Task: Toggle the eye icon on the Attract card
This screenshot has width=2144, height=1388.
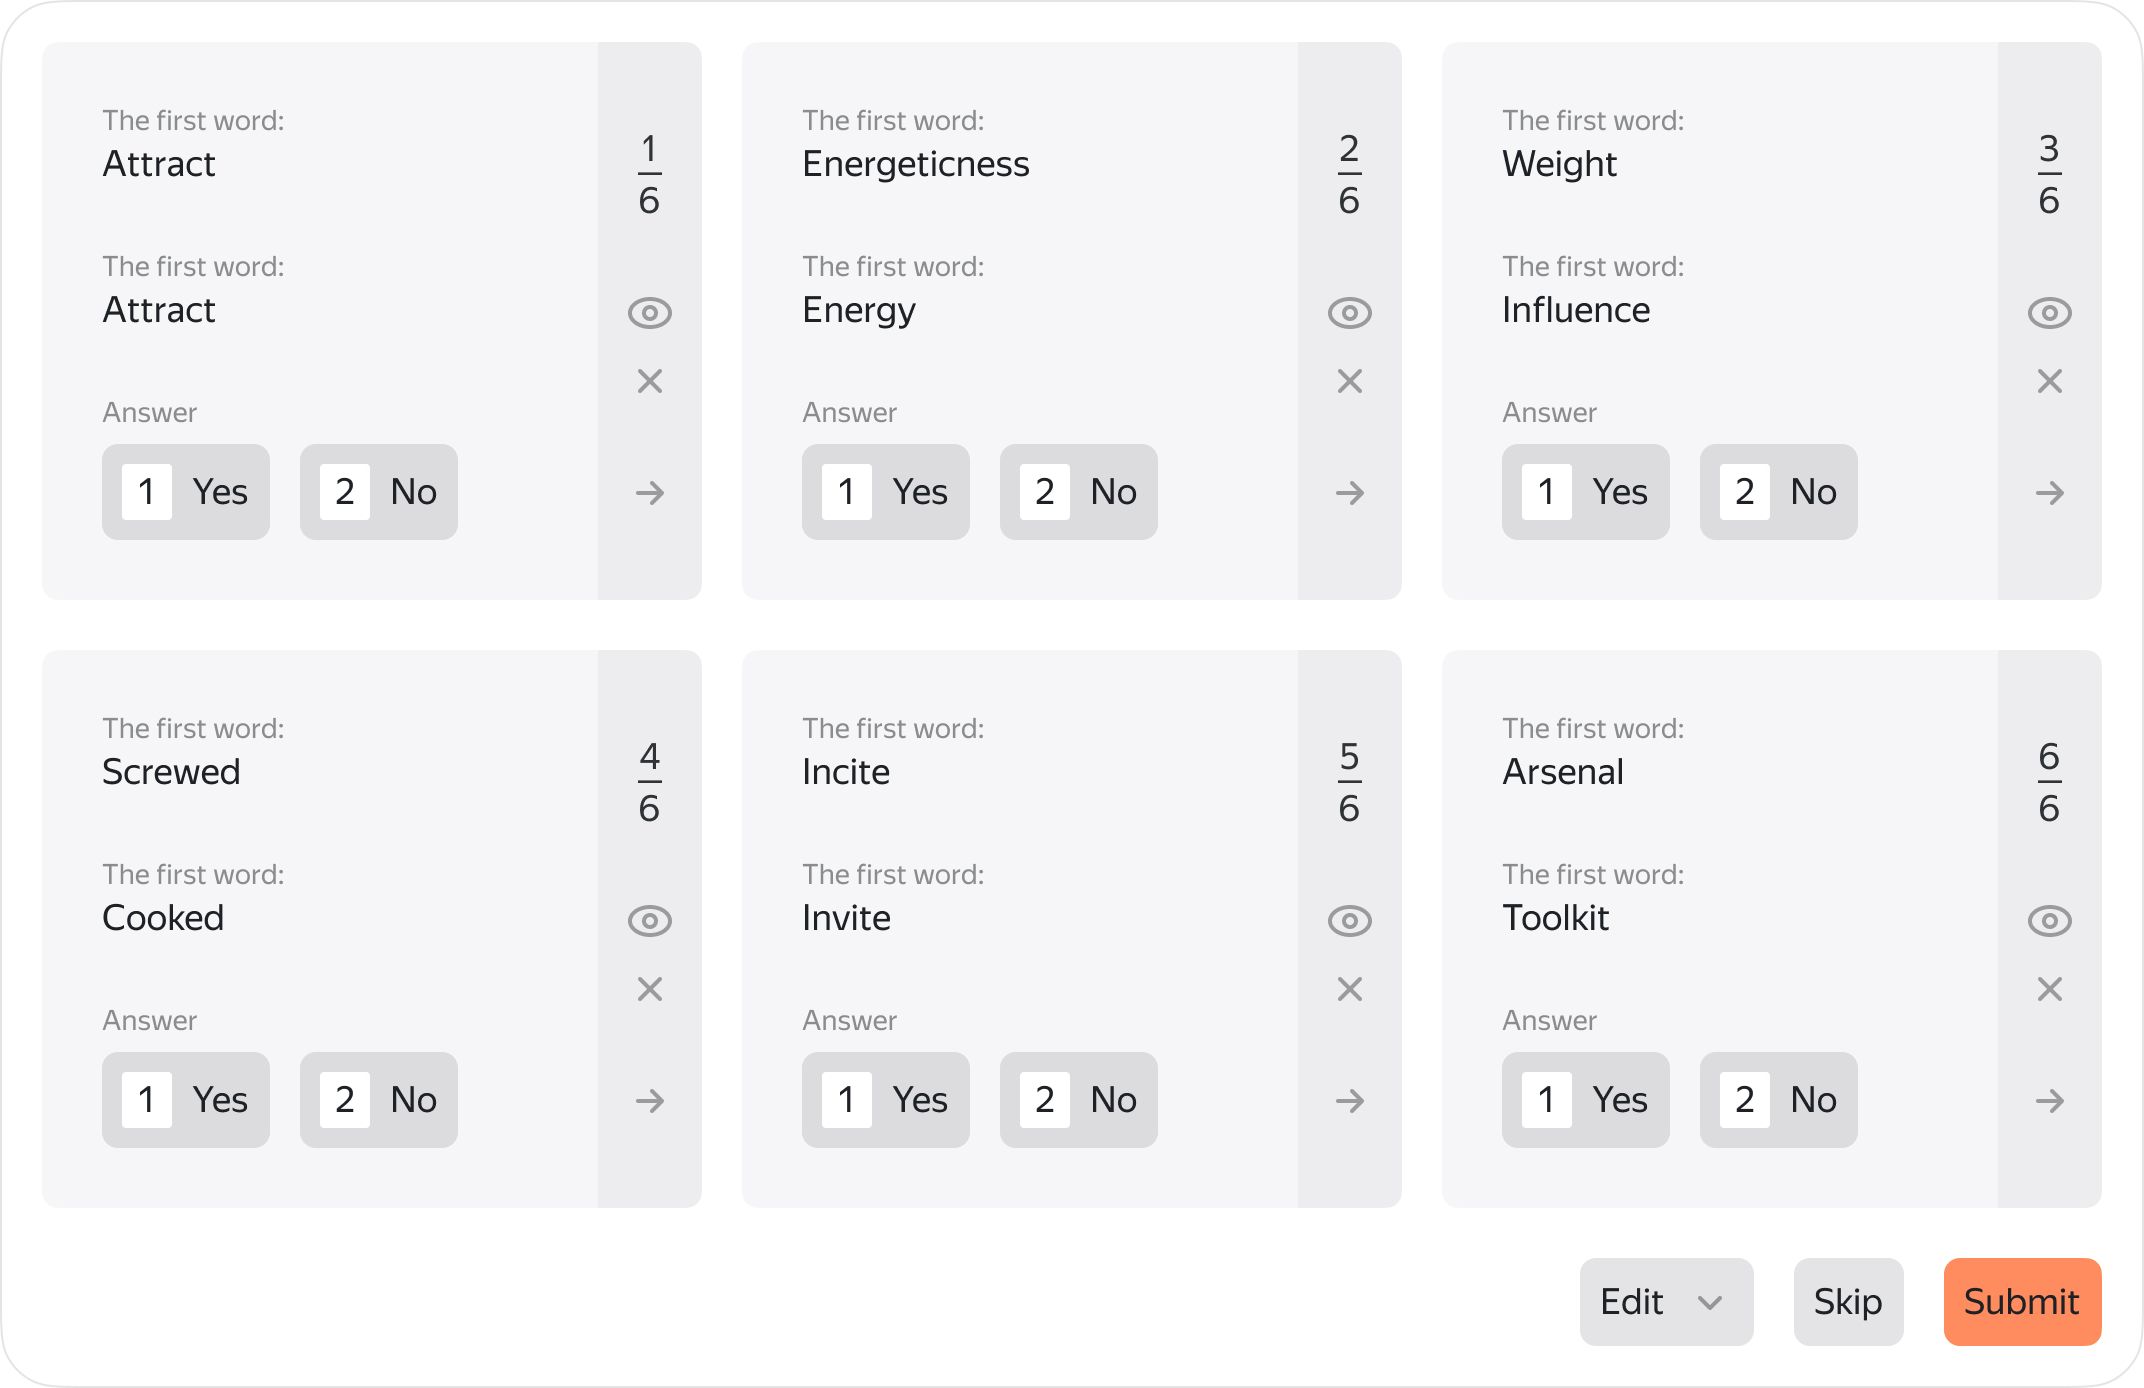Action: [650, 313]
